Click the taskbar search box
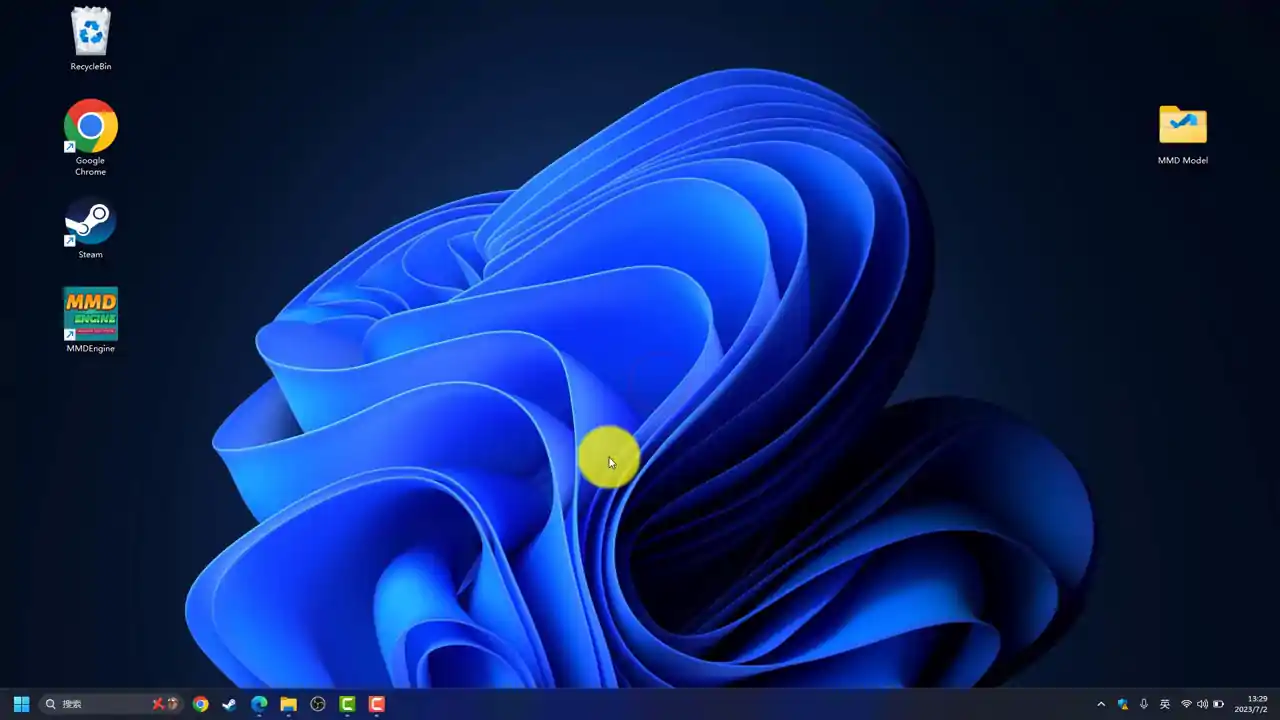 [x=111, y=704]
